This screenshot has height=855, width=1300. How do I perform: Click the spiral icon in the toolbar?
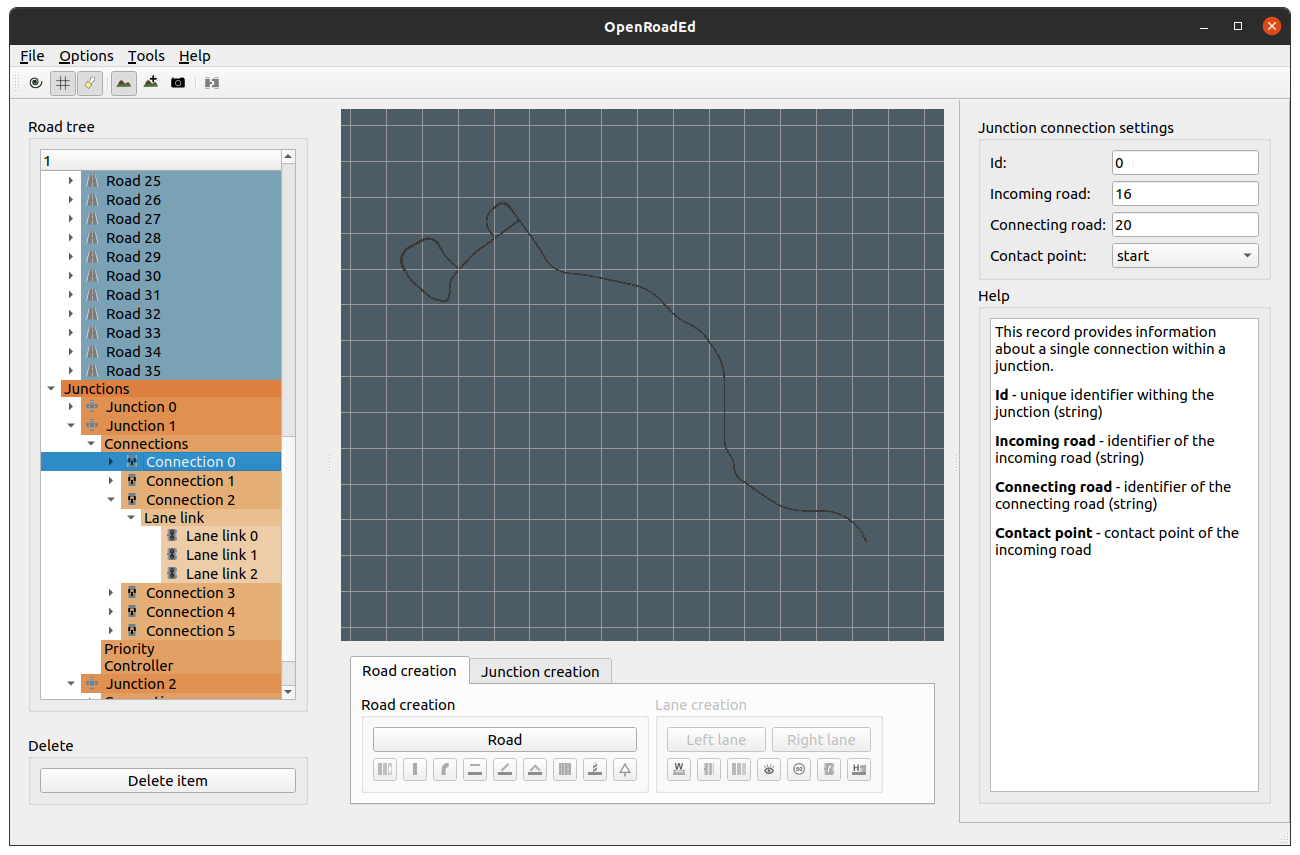coord(36,83)
